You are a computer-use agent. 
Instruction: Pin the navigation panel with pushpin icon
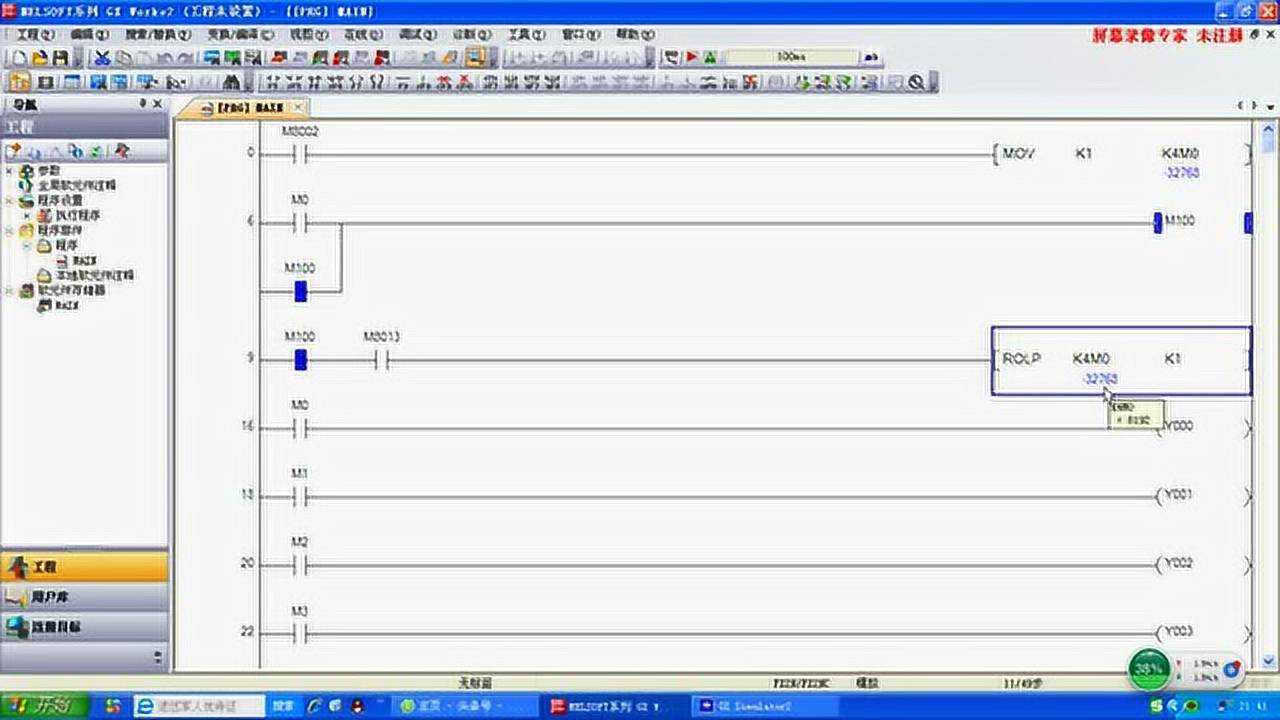142,104
